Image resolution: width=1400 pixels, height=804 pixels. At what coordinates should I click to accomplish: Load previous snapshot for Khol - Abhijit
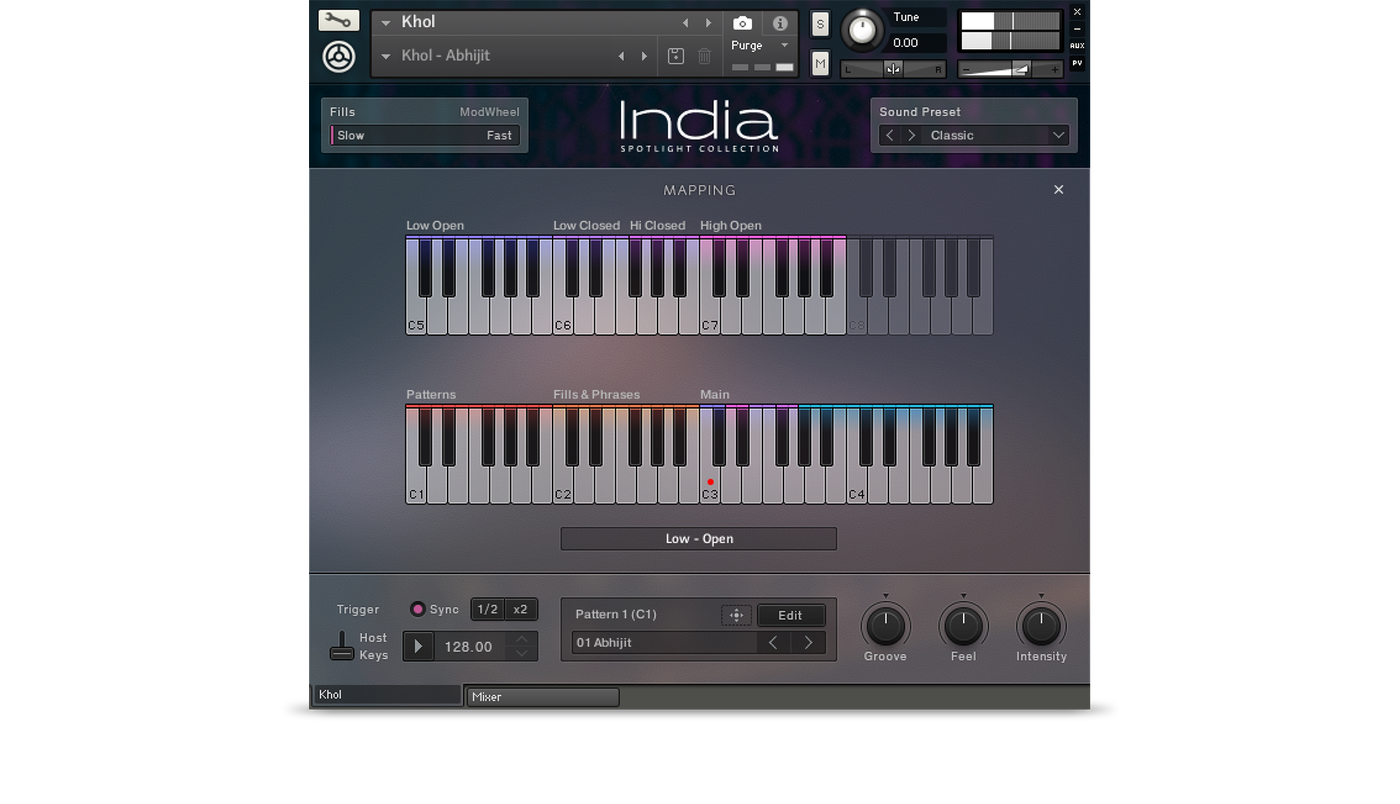[x=621, y=56]
